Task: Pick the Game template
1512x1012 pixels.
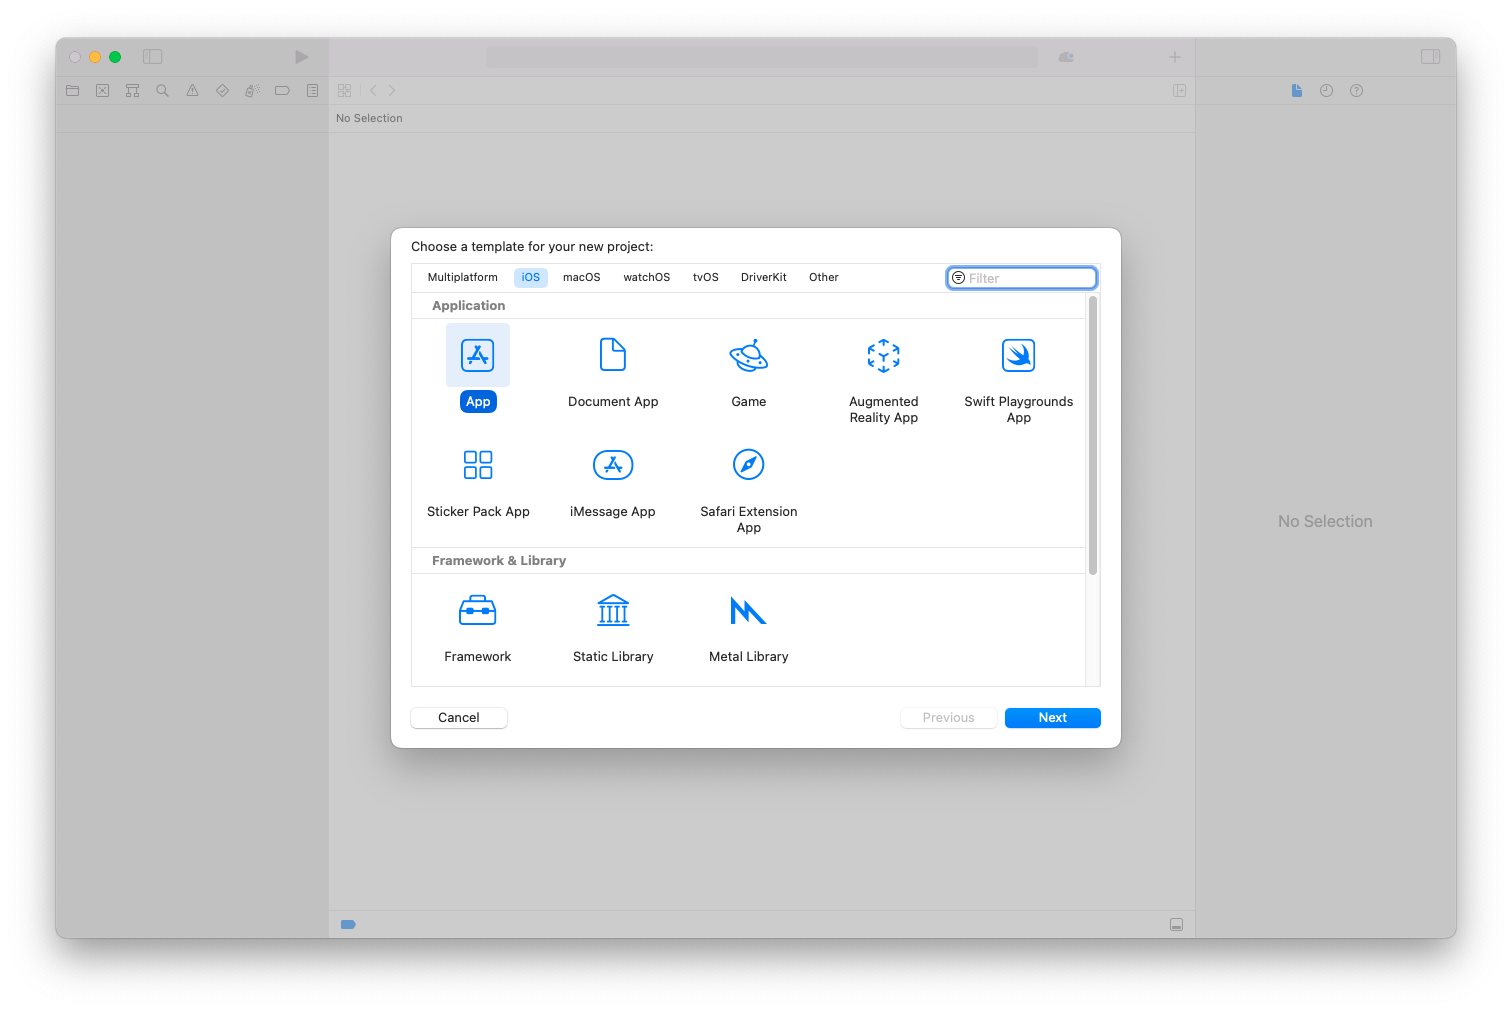Action: (748, 355)
